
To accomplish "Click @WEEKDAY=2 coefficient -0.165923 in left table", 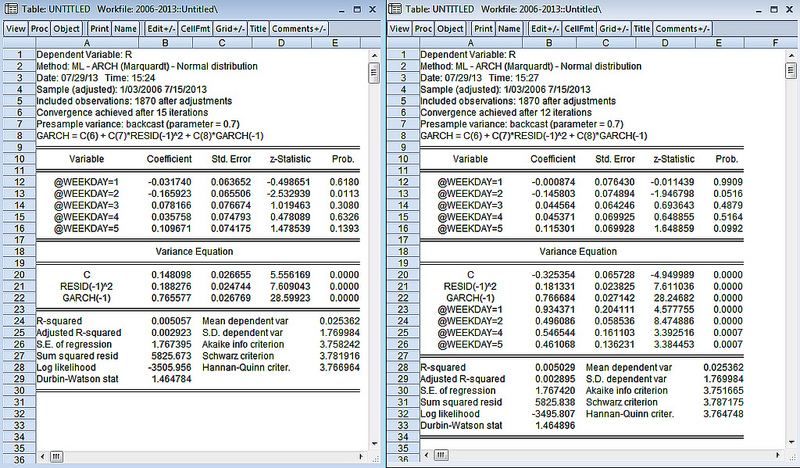I will (x=169, y=193).
